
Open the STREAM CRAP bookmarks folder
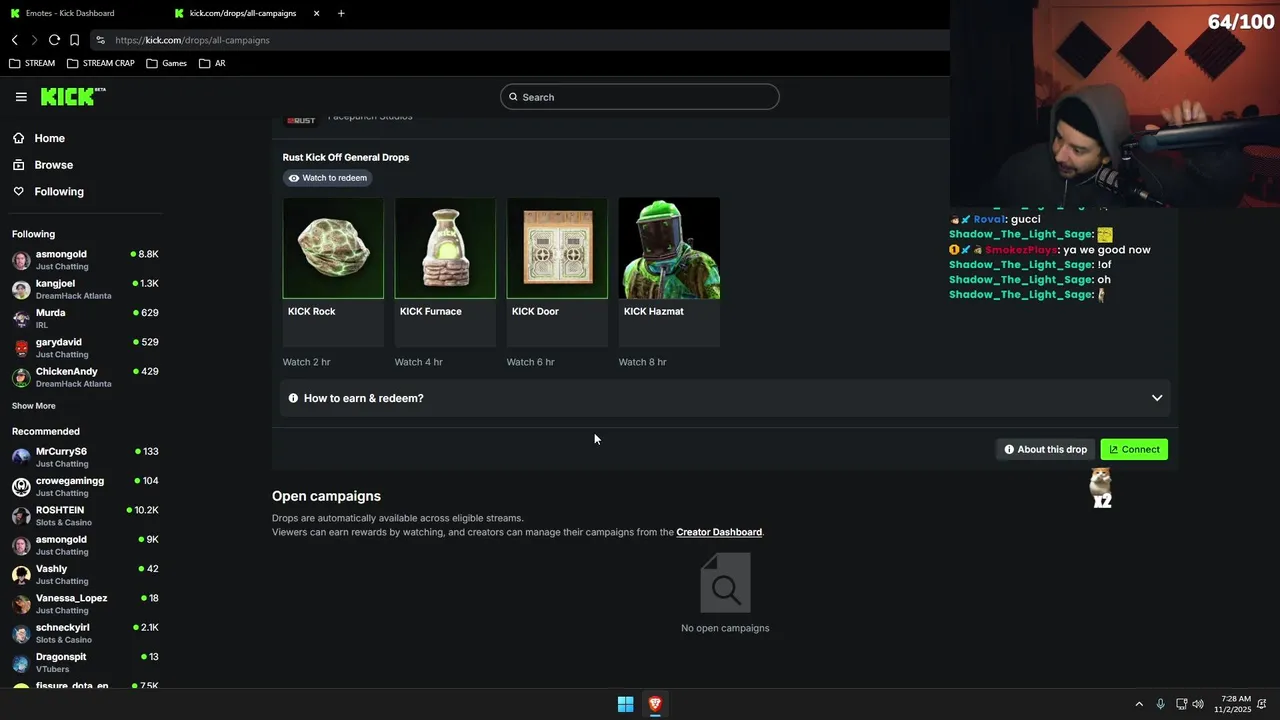[x=101, y=63]
